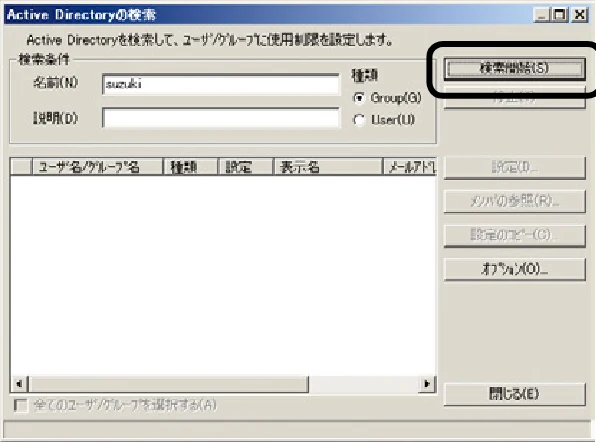
Task: Click the horizontal scrollbar thumb
Action: pyautogui.click(x=168, y=384)
